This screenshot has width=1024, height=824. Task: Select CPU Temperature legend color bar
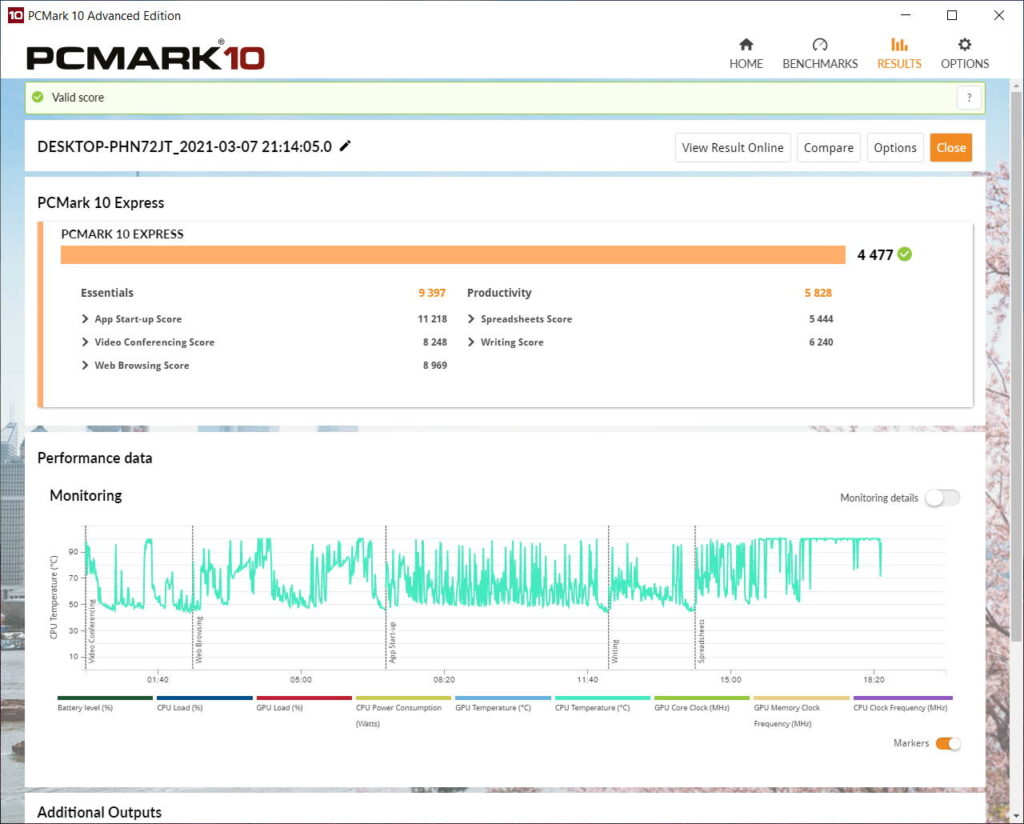602,698
